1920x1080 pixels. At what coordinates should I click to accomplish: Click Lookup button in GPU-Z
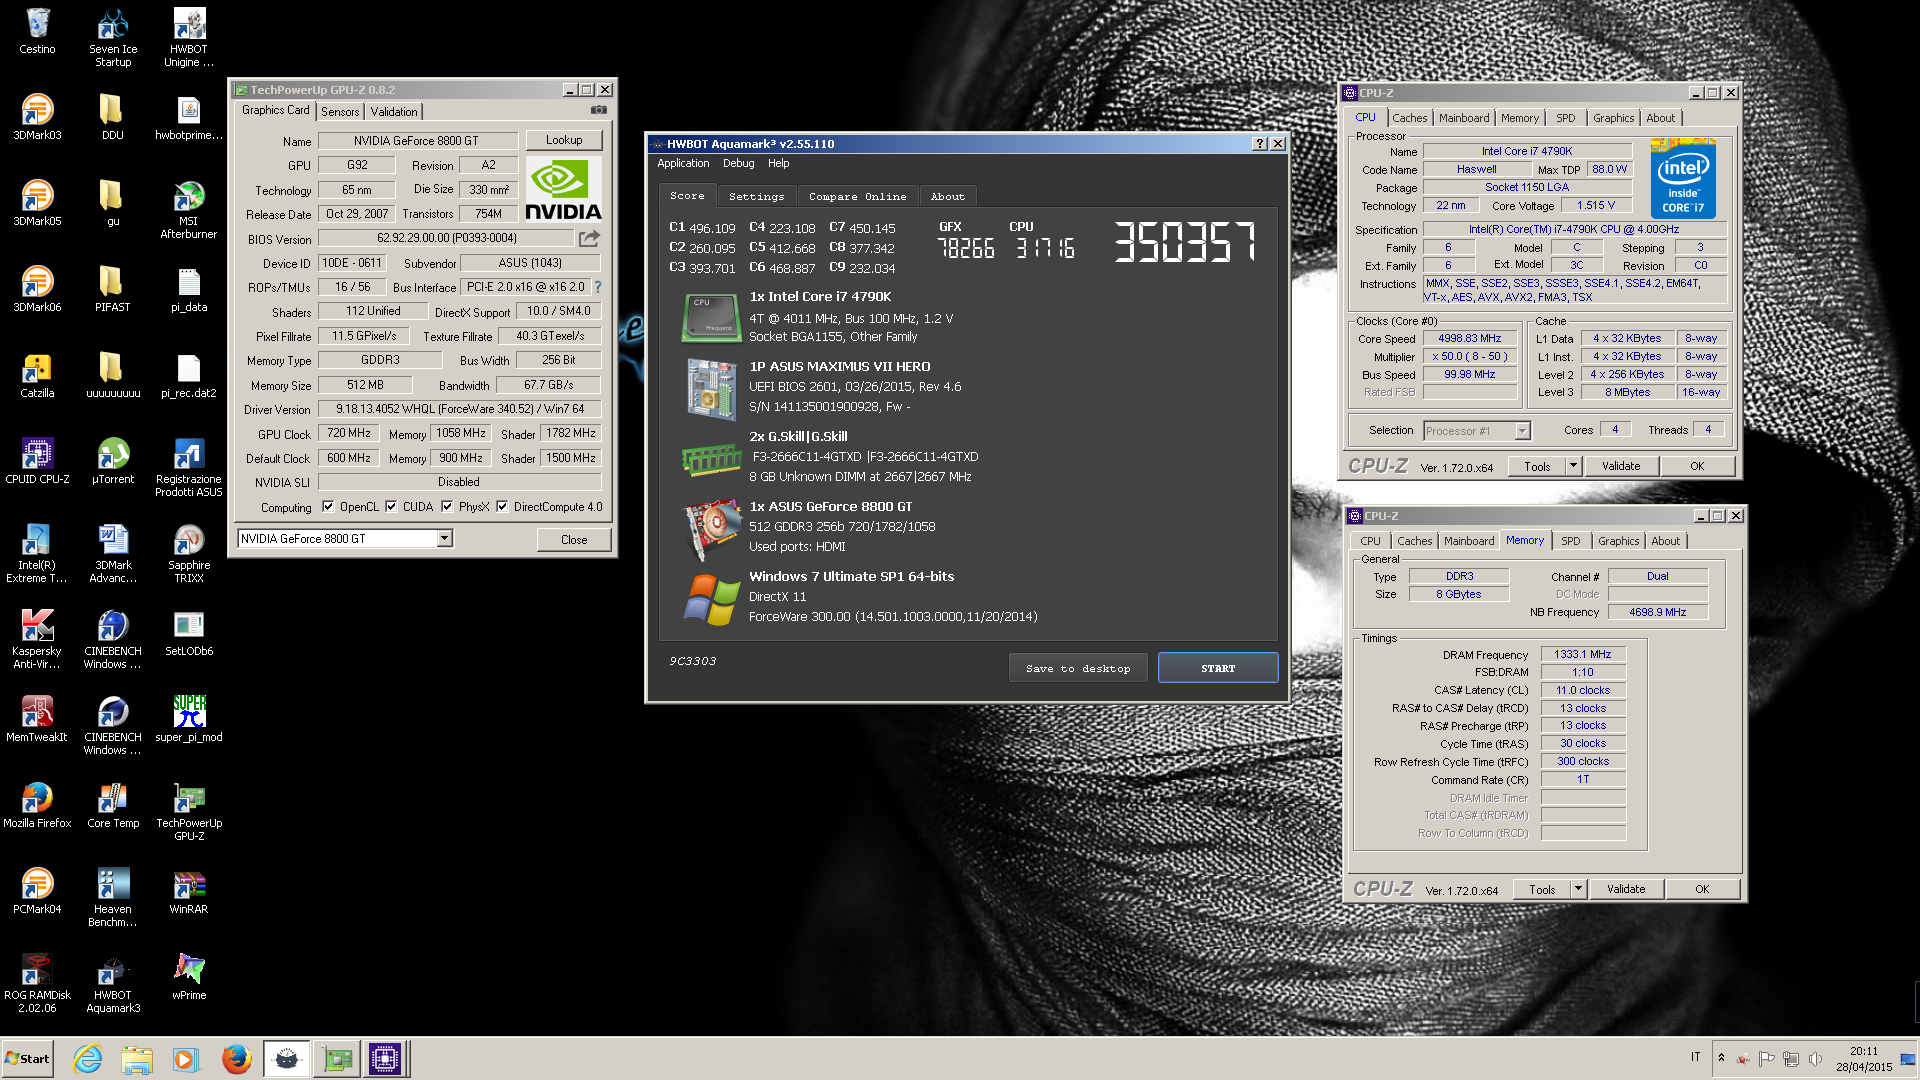(x=564, y=140)
